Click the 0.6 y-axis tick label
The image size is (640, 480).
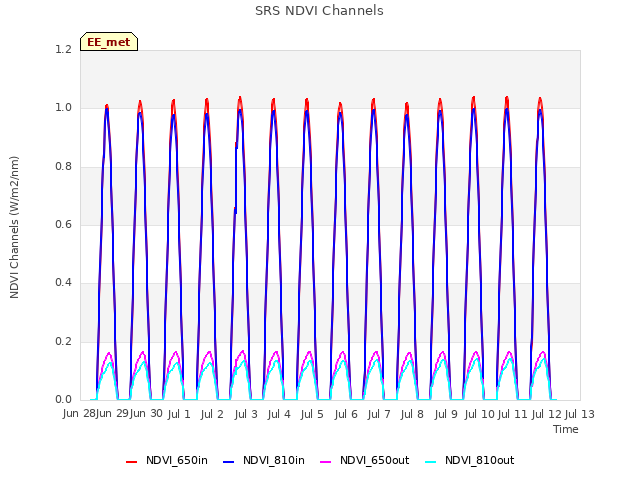pos(63,224)
